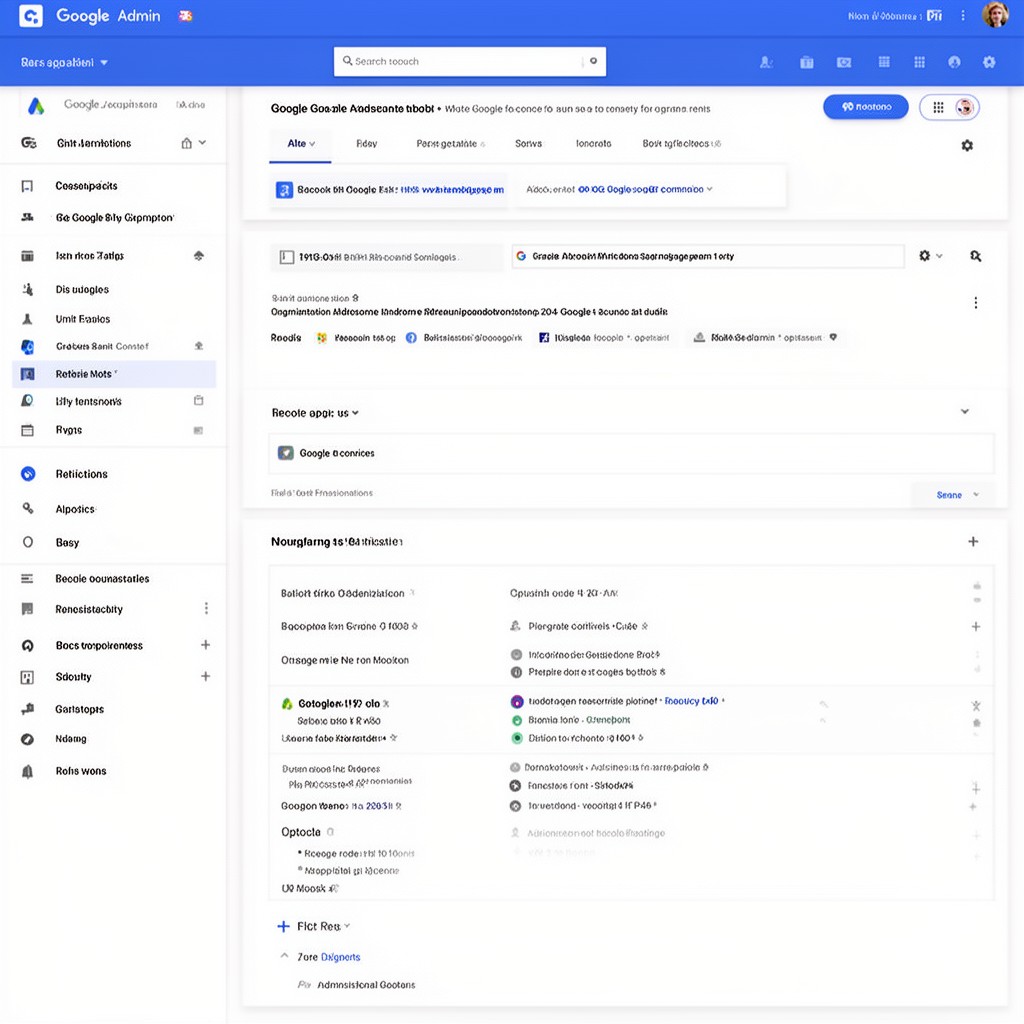Click plus icon next to Bocs tropolrentess
1024x1024 pixels.
pos(205,645)
